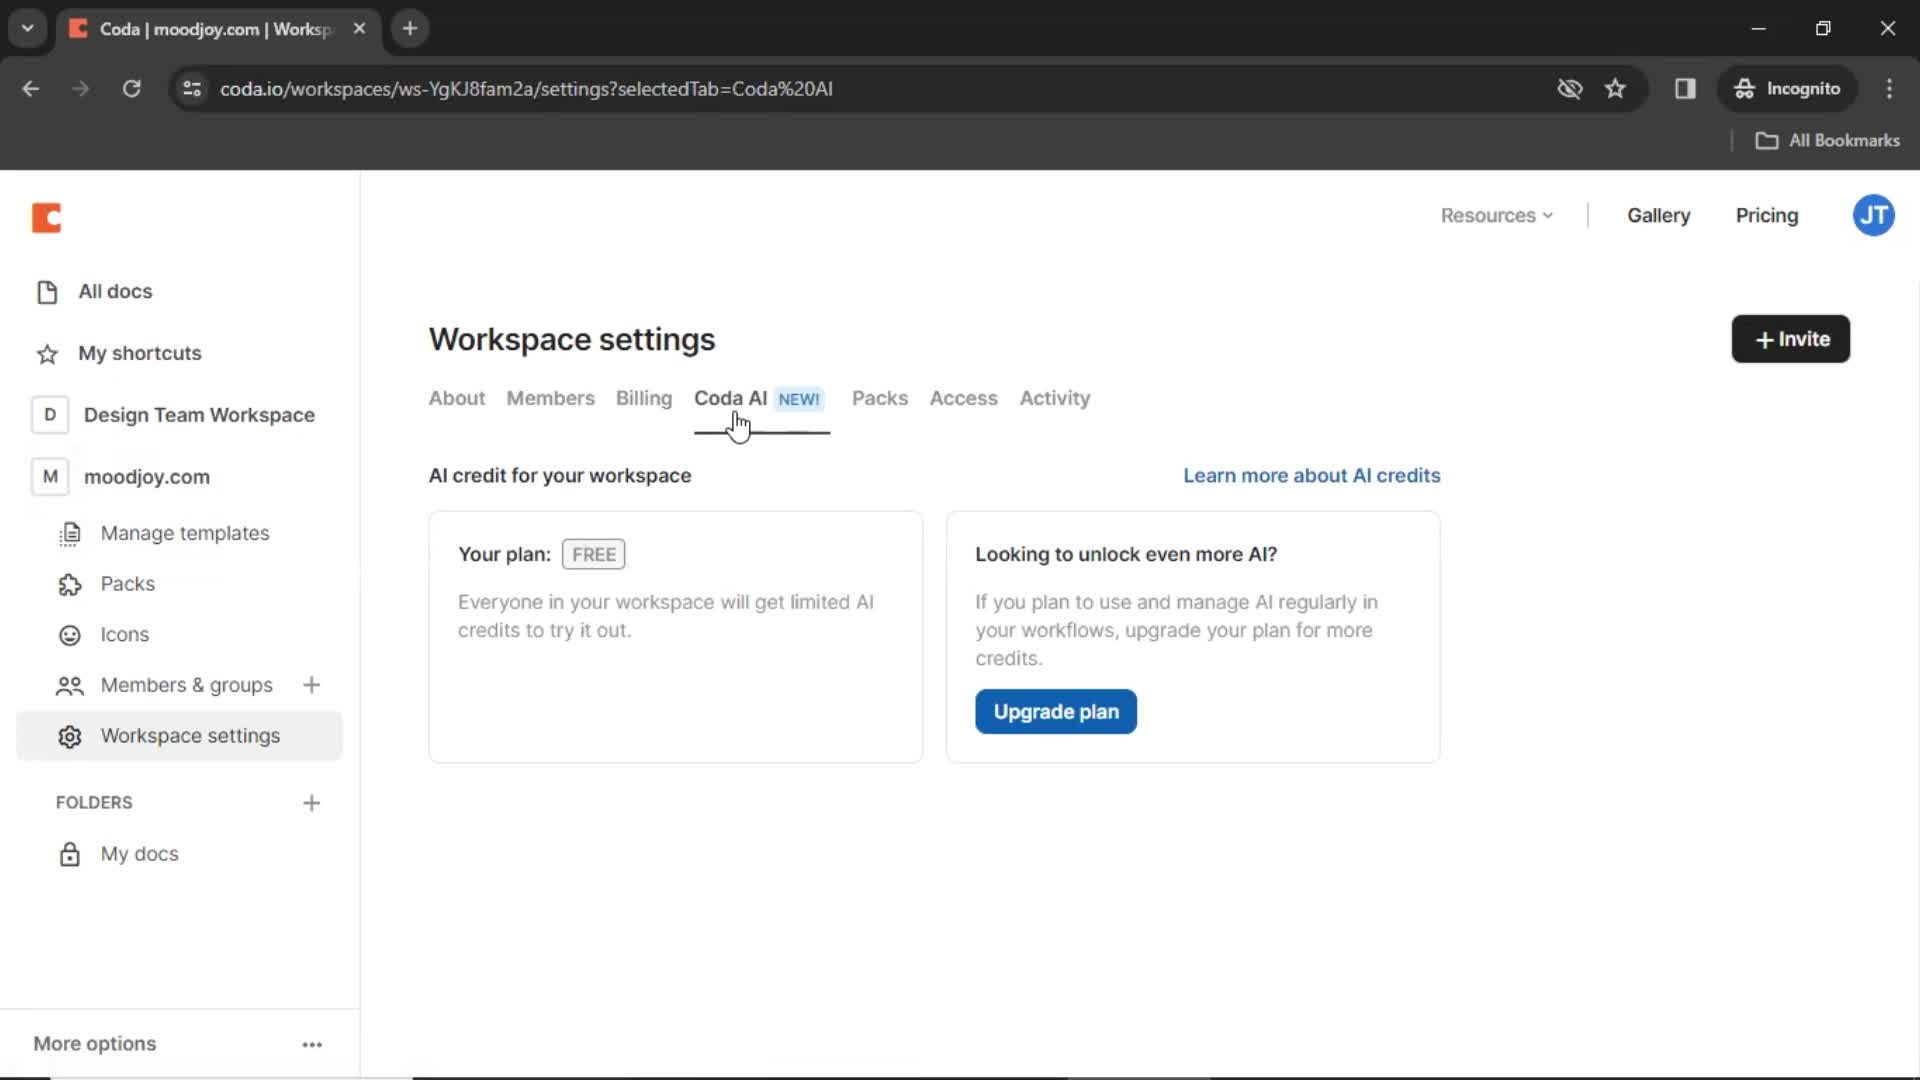Click 'Looking to unlock even more AI?' text

tap(1126, 554)
